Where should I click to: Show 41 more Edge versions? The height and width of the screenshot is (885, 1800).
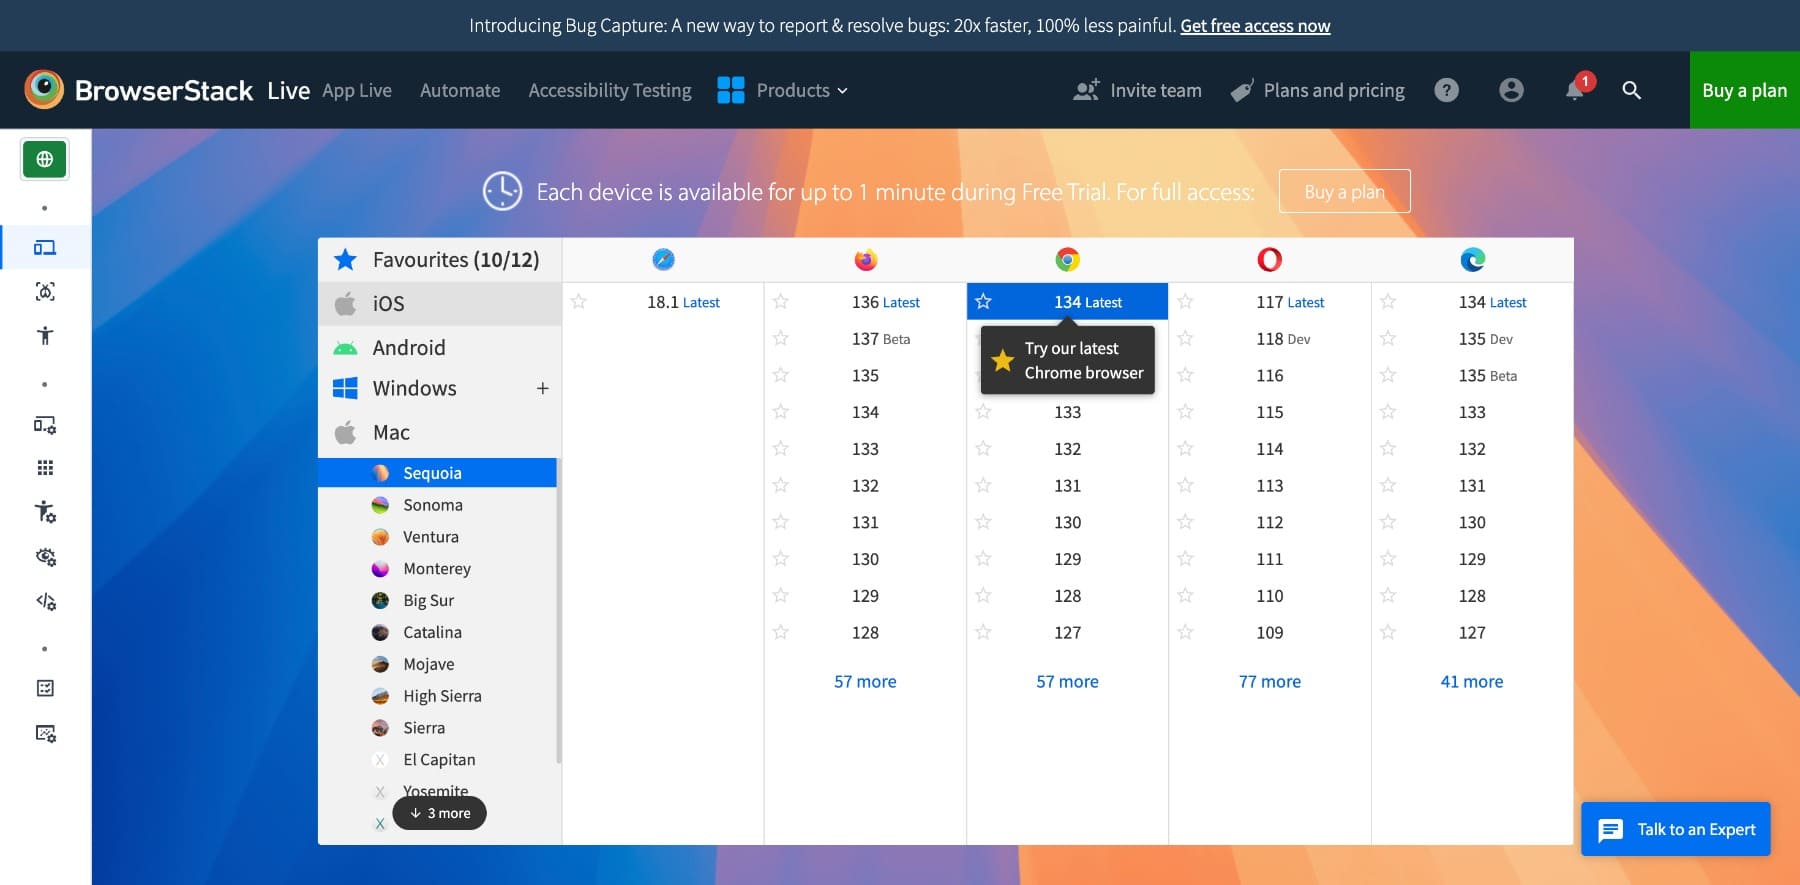pos(1472,681)
